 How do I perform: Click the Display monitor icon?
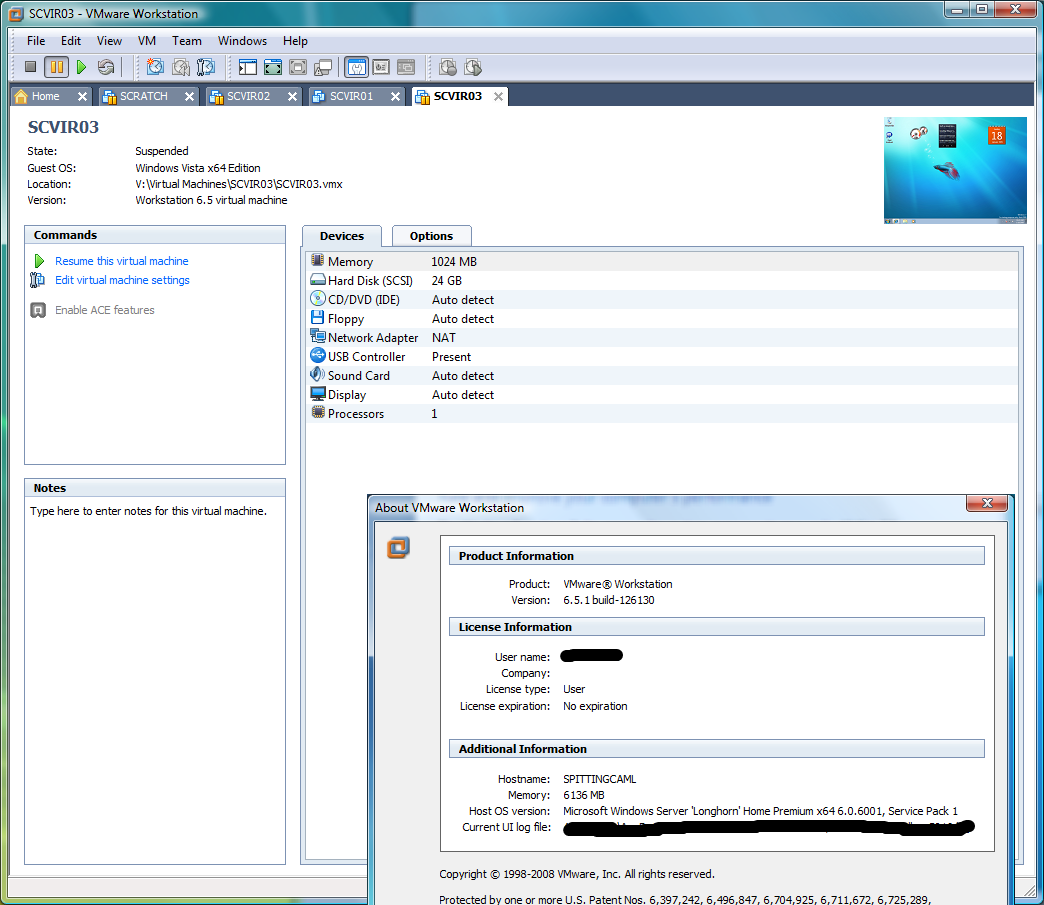318,394
